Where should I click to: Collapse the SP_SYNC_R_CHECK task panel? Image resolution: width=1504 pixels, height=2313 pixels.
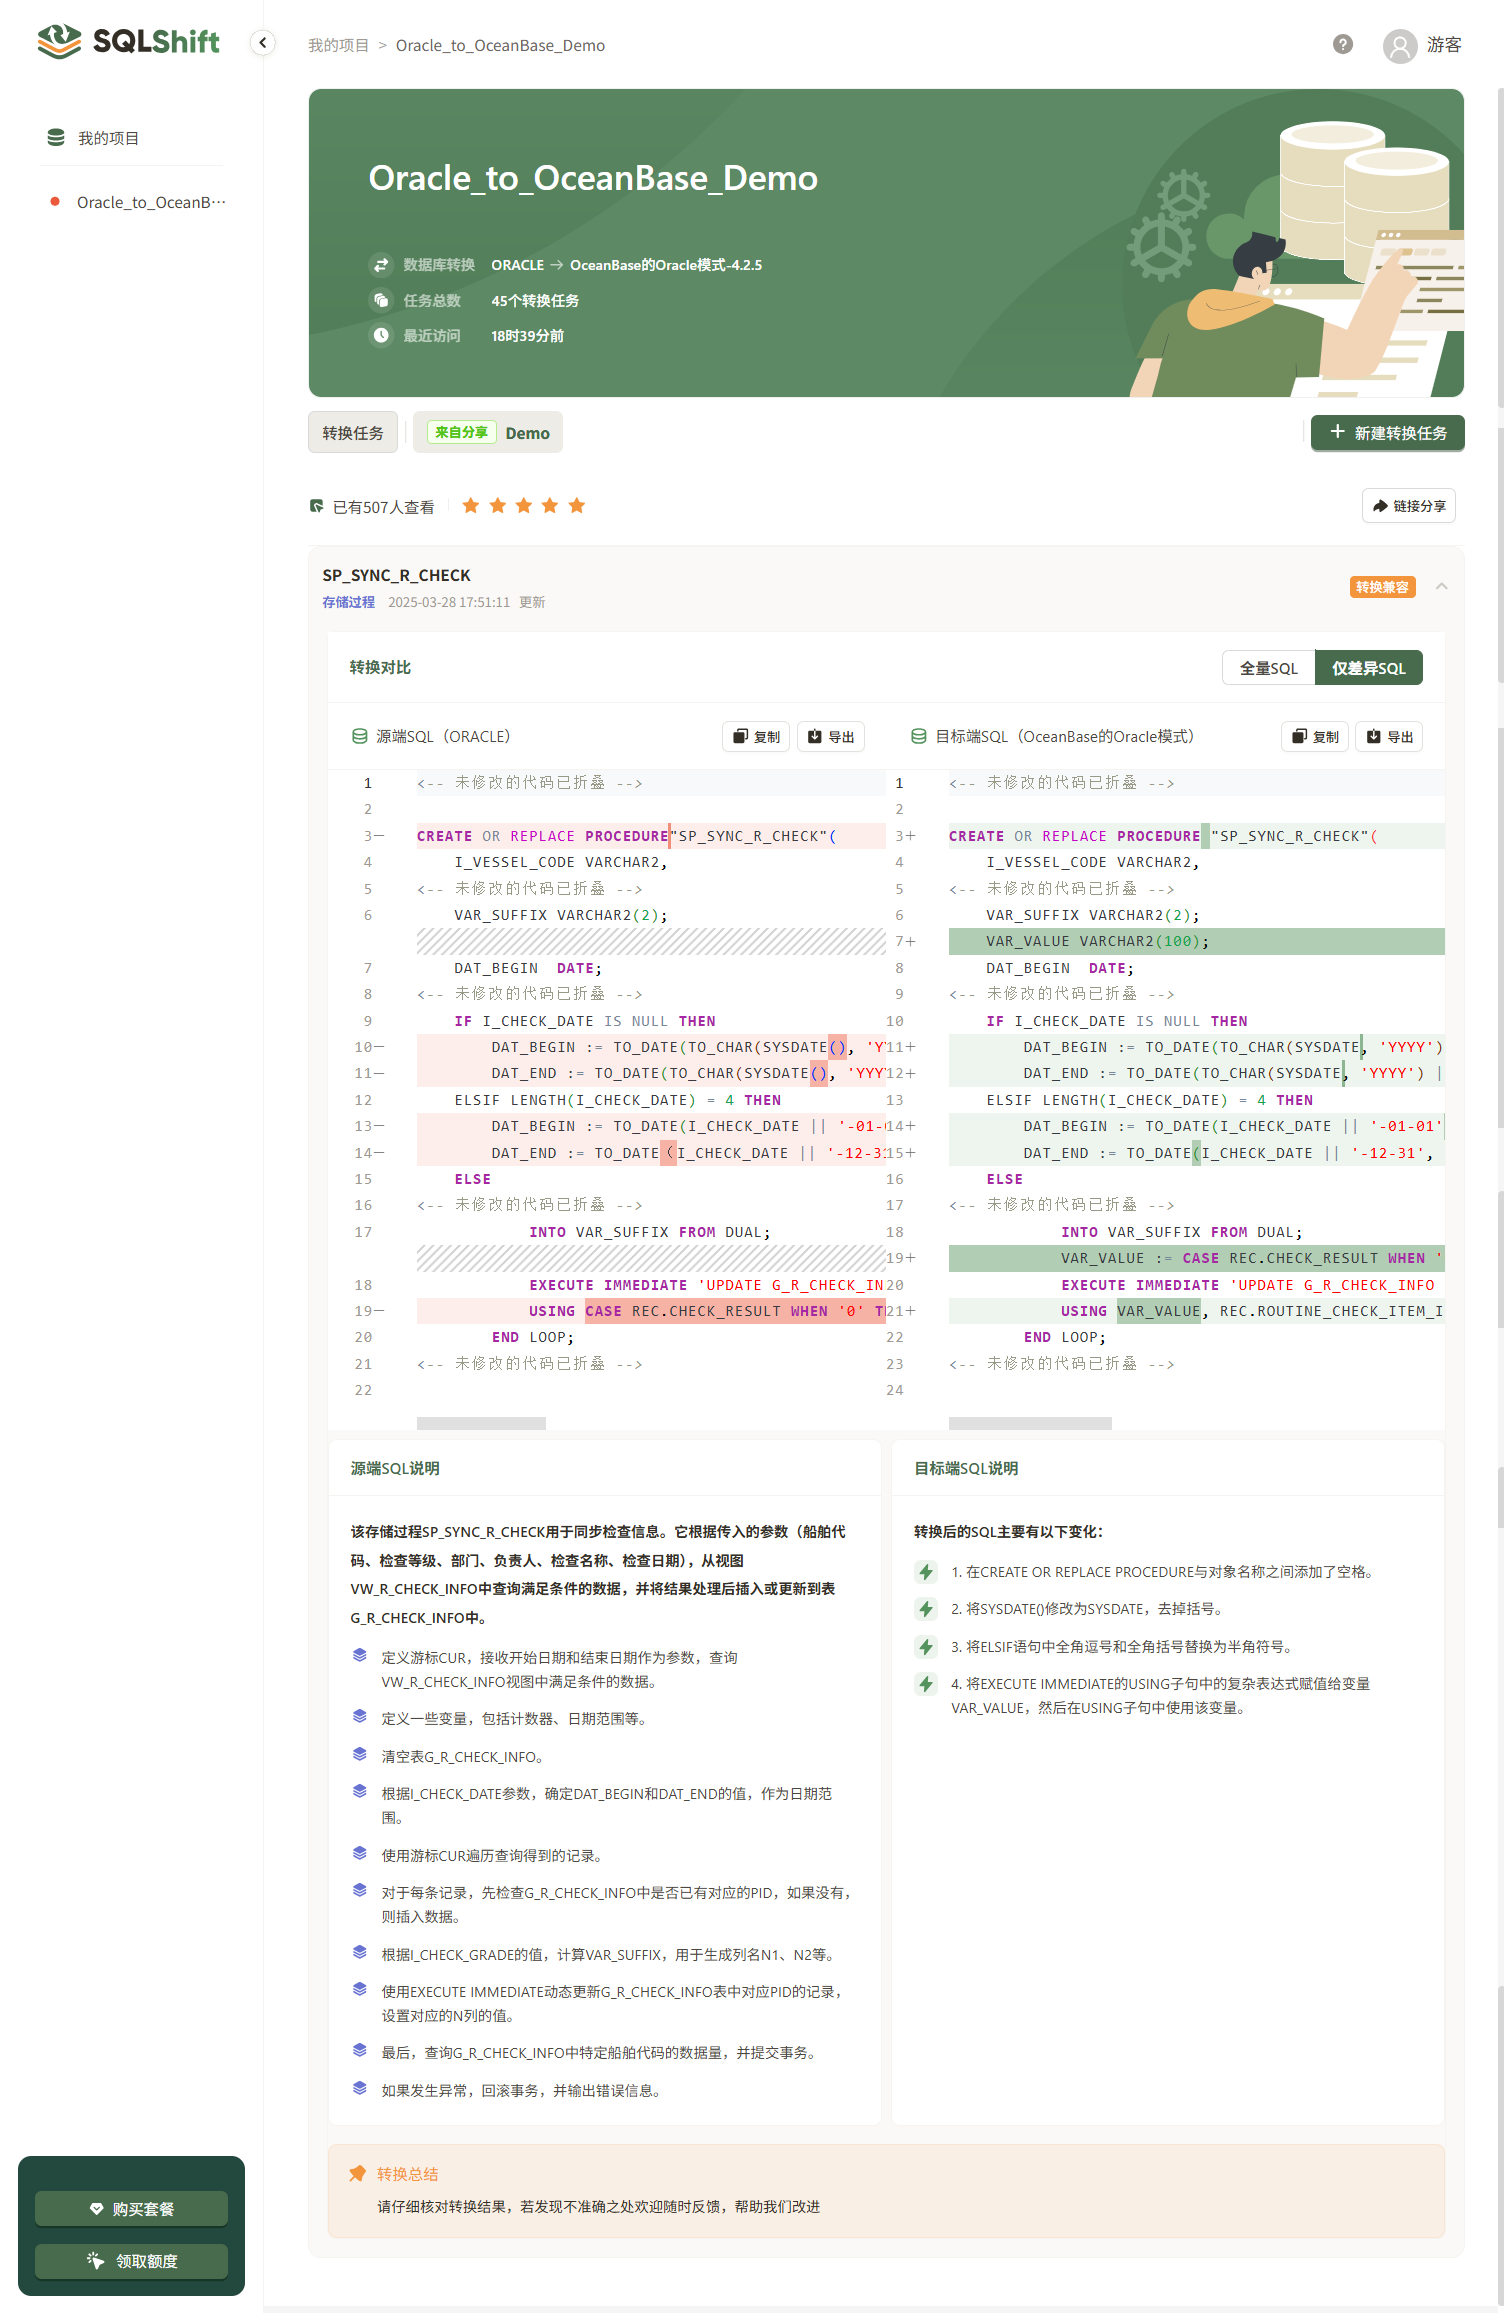coord(1441,586)
